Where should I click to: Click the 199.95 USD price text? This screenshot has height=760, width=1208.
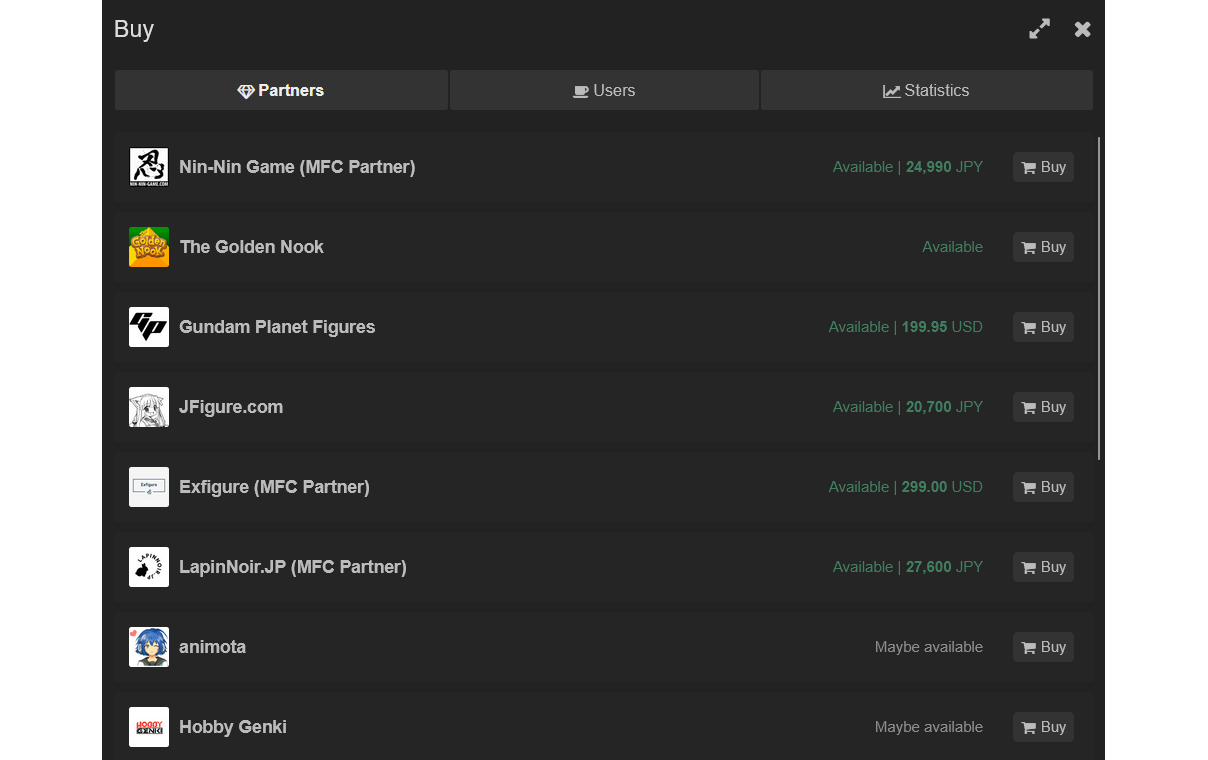(x=942, y=327)
